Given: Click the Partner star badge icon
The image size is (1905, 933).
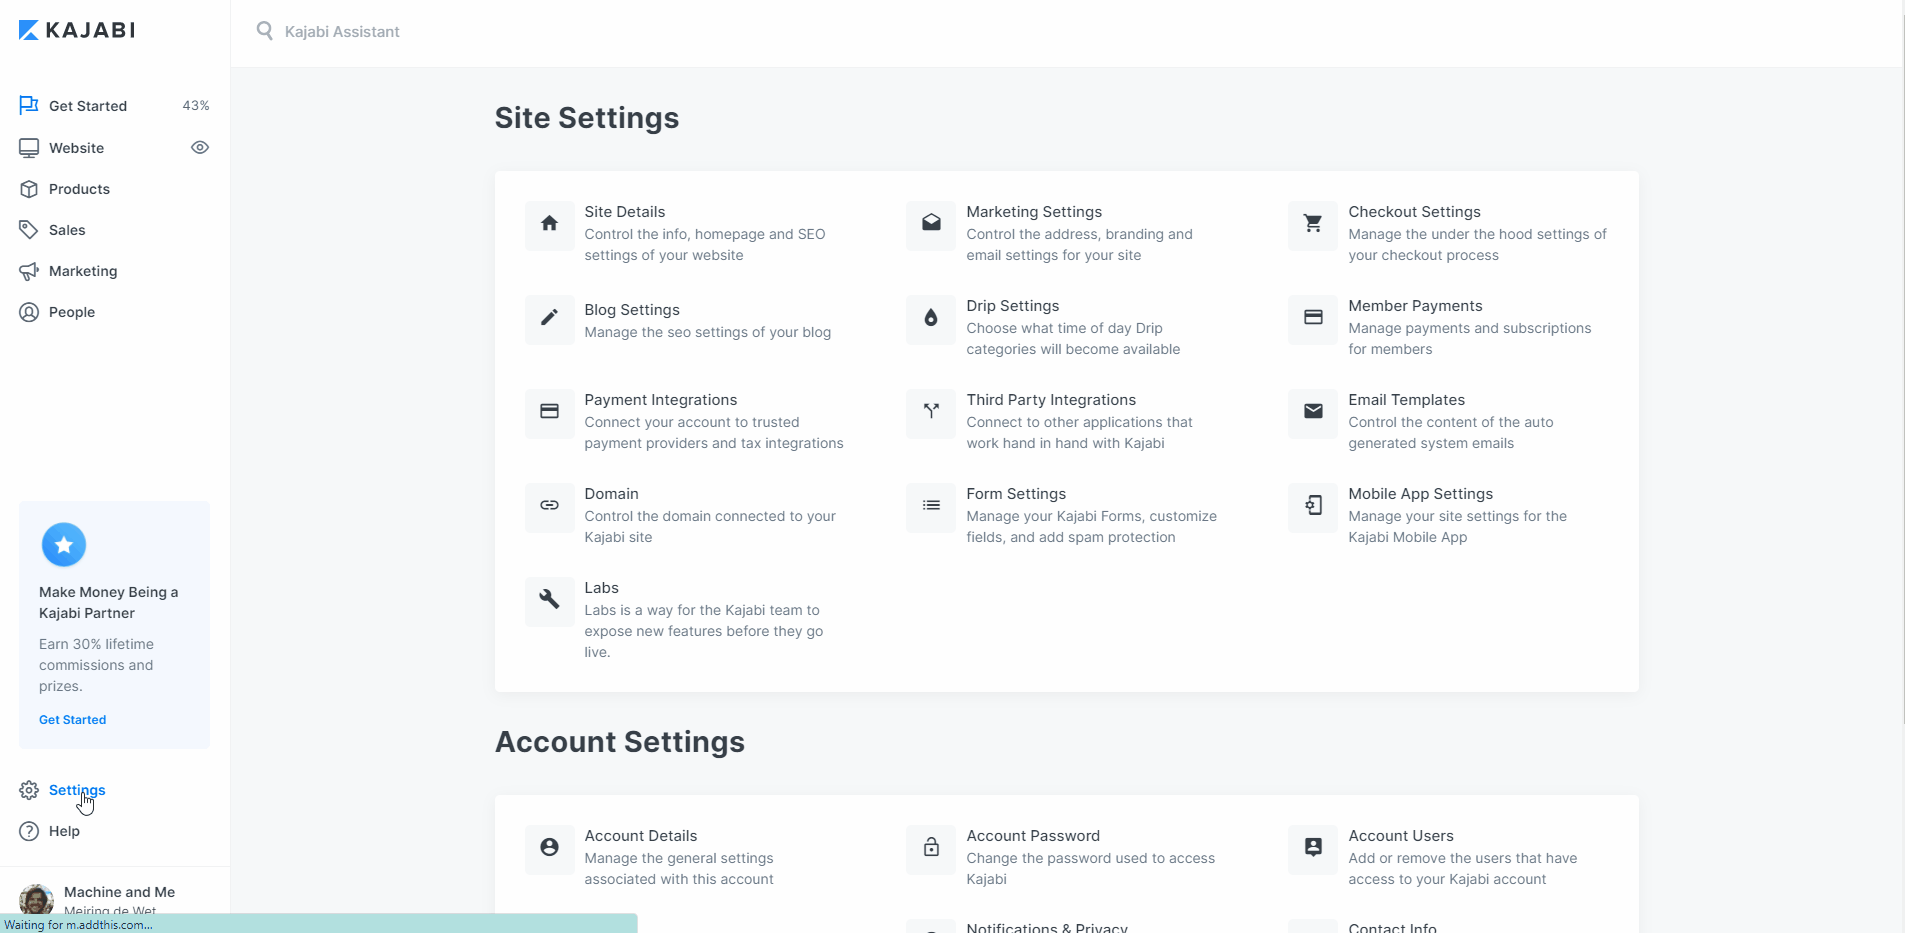Looking at the screenshot, I should 64,545.
